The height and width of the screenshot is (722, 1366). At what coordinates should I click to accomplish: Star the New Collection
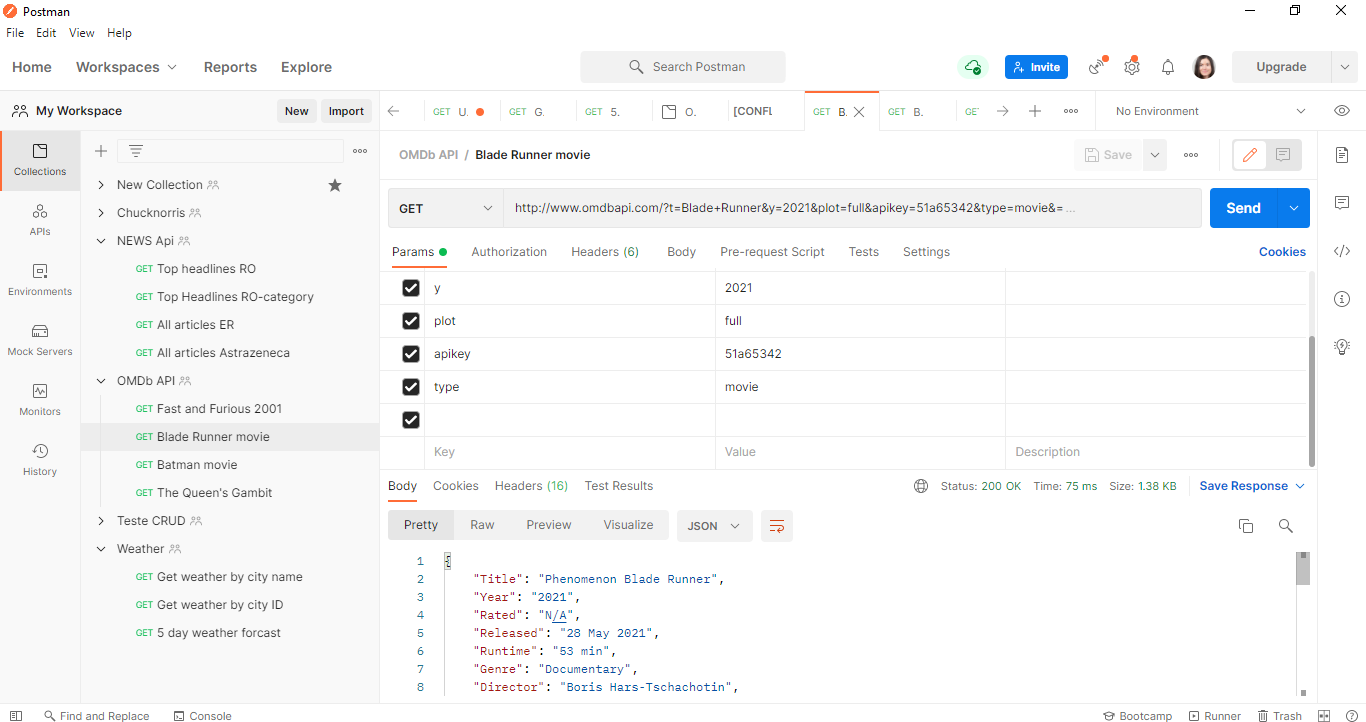tap(335, 185)
